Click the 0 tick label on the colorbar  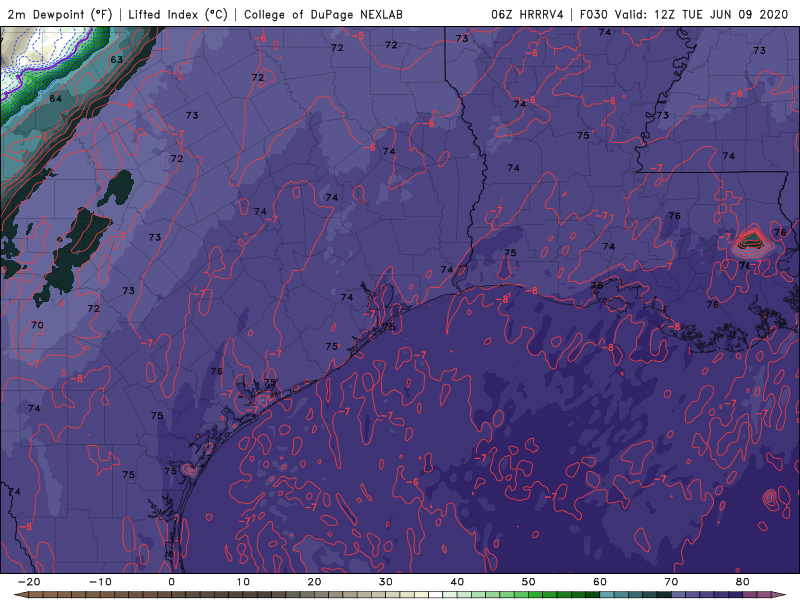[171, 582]
